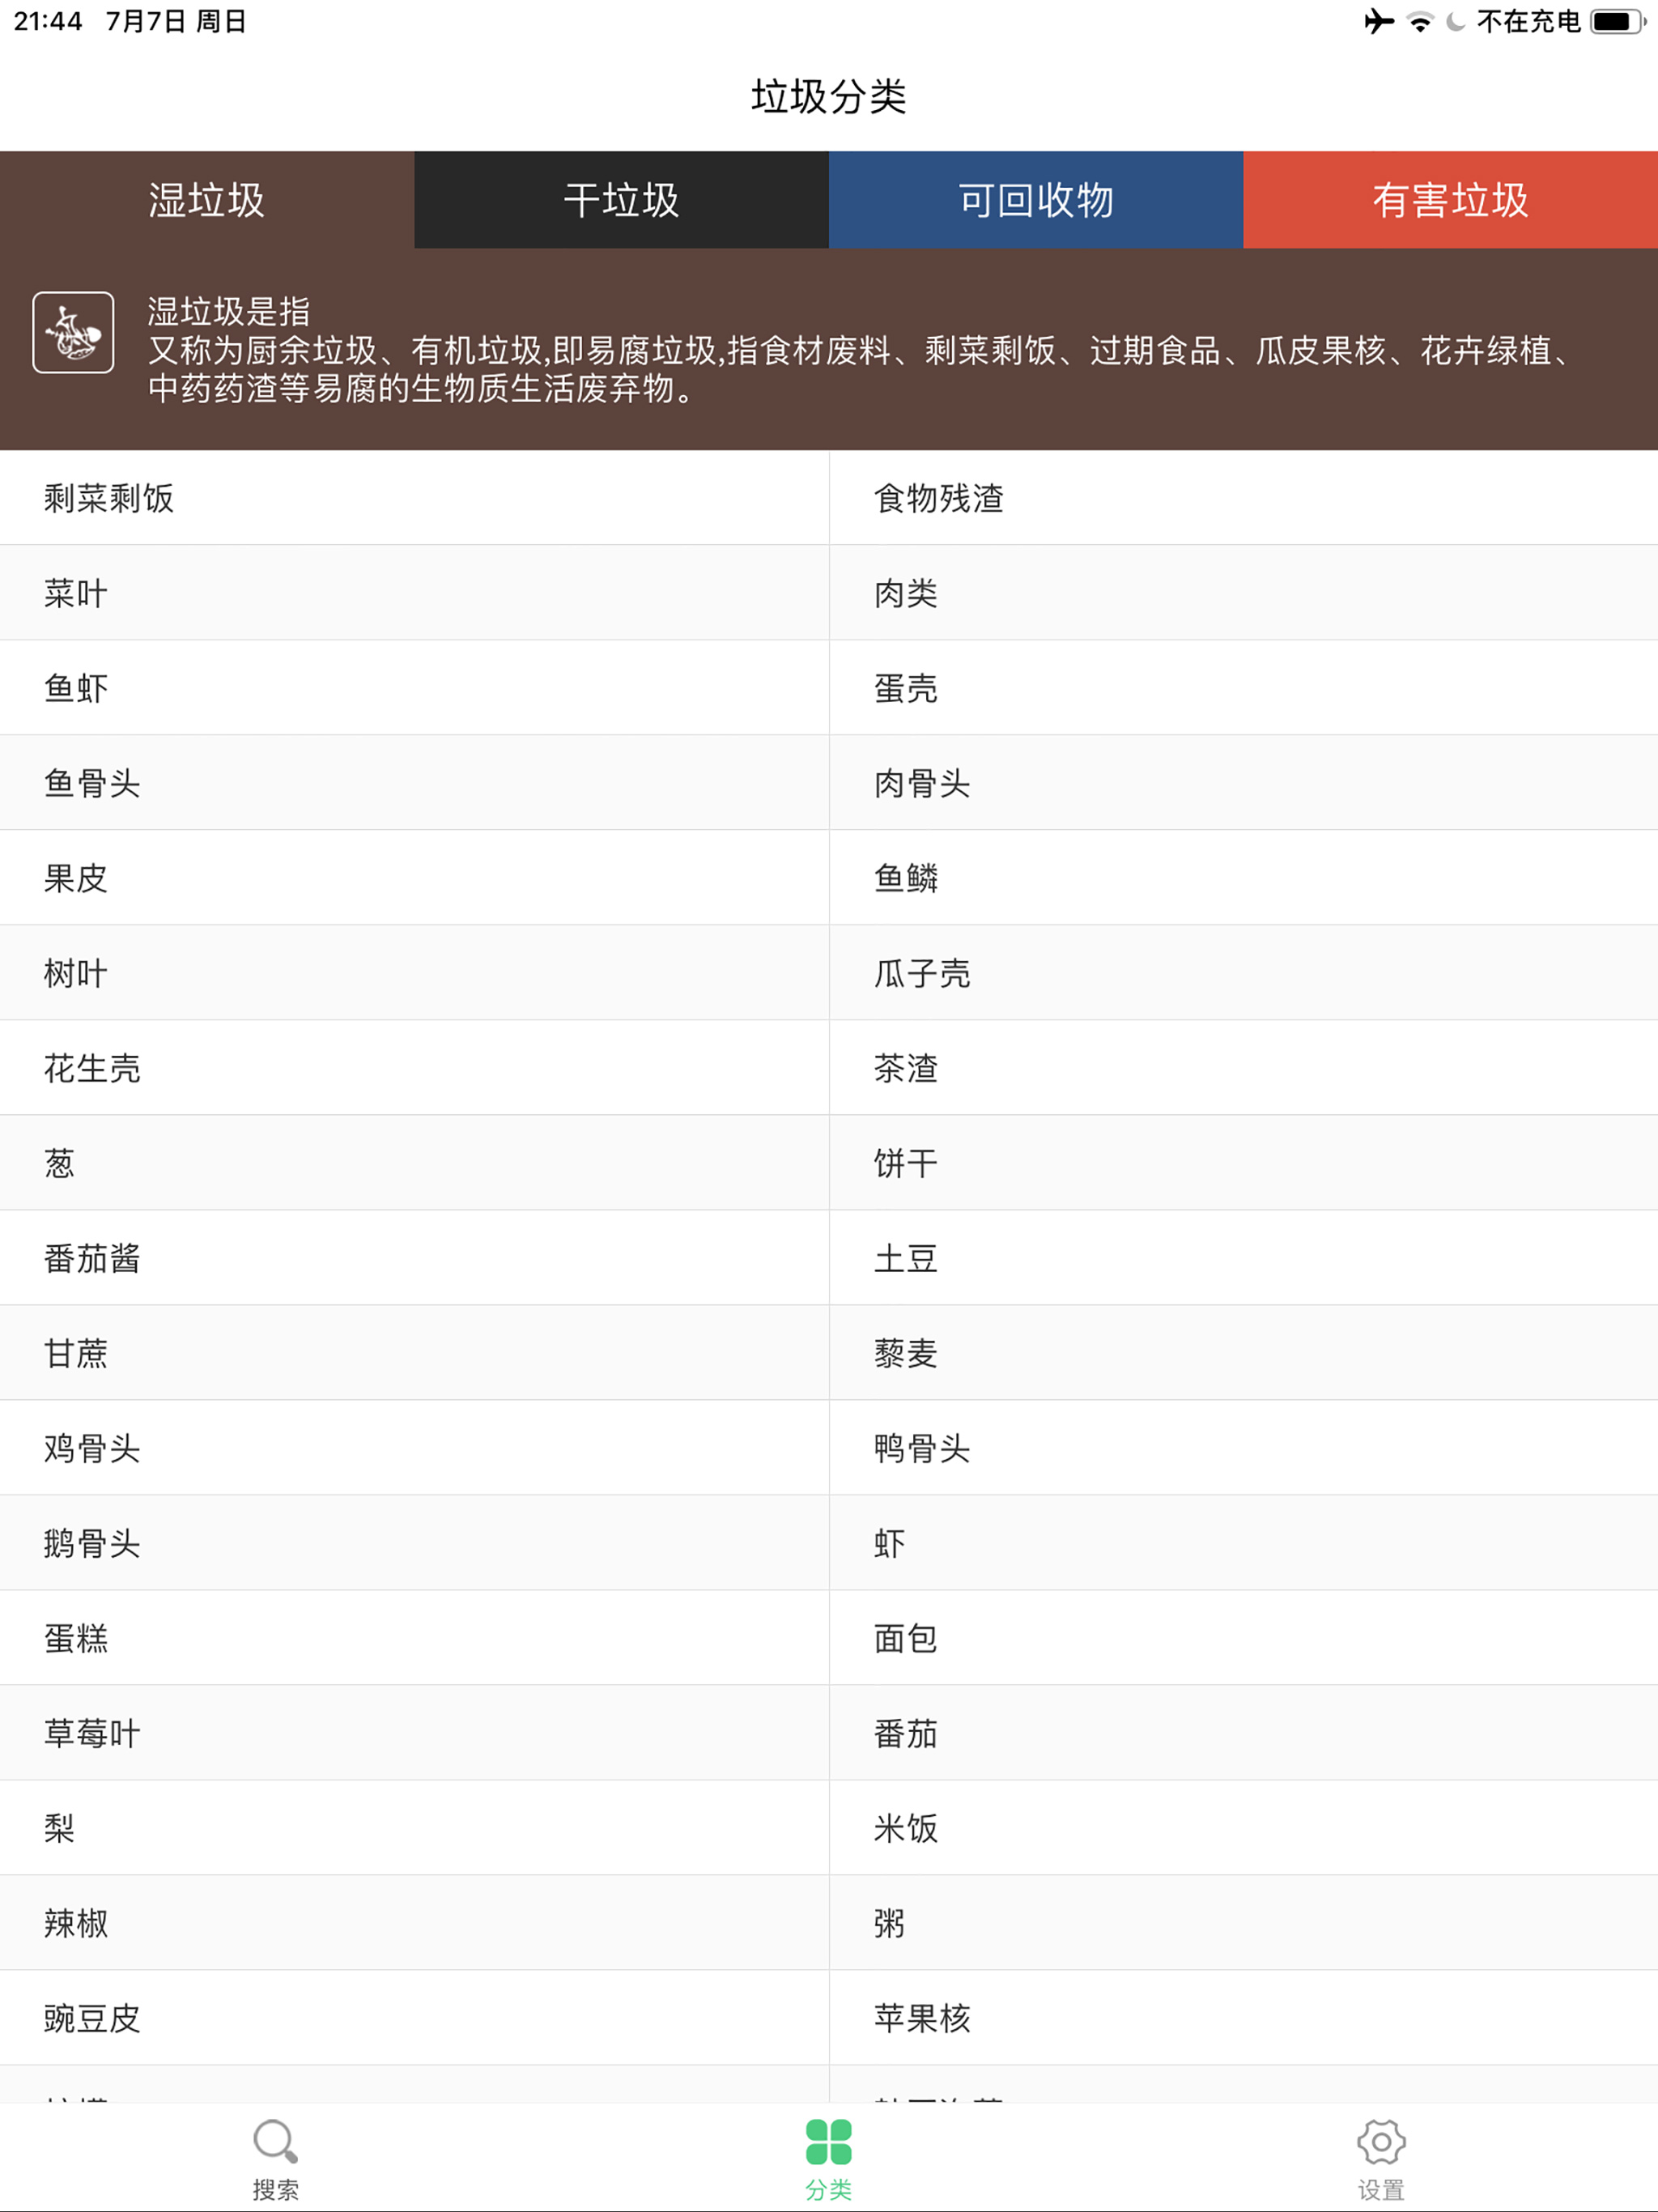
Task: Open the 可回收物 tab
Action: pos(1035,200)
